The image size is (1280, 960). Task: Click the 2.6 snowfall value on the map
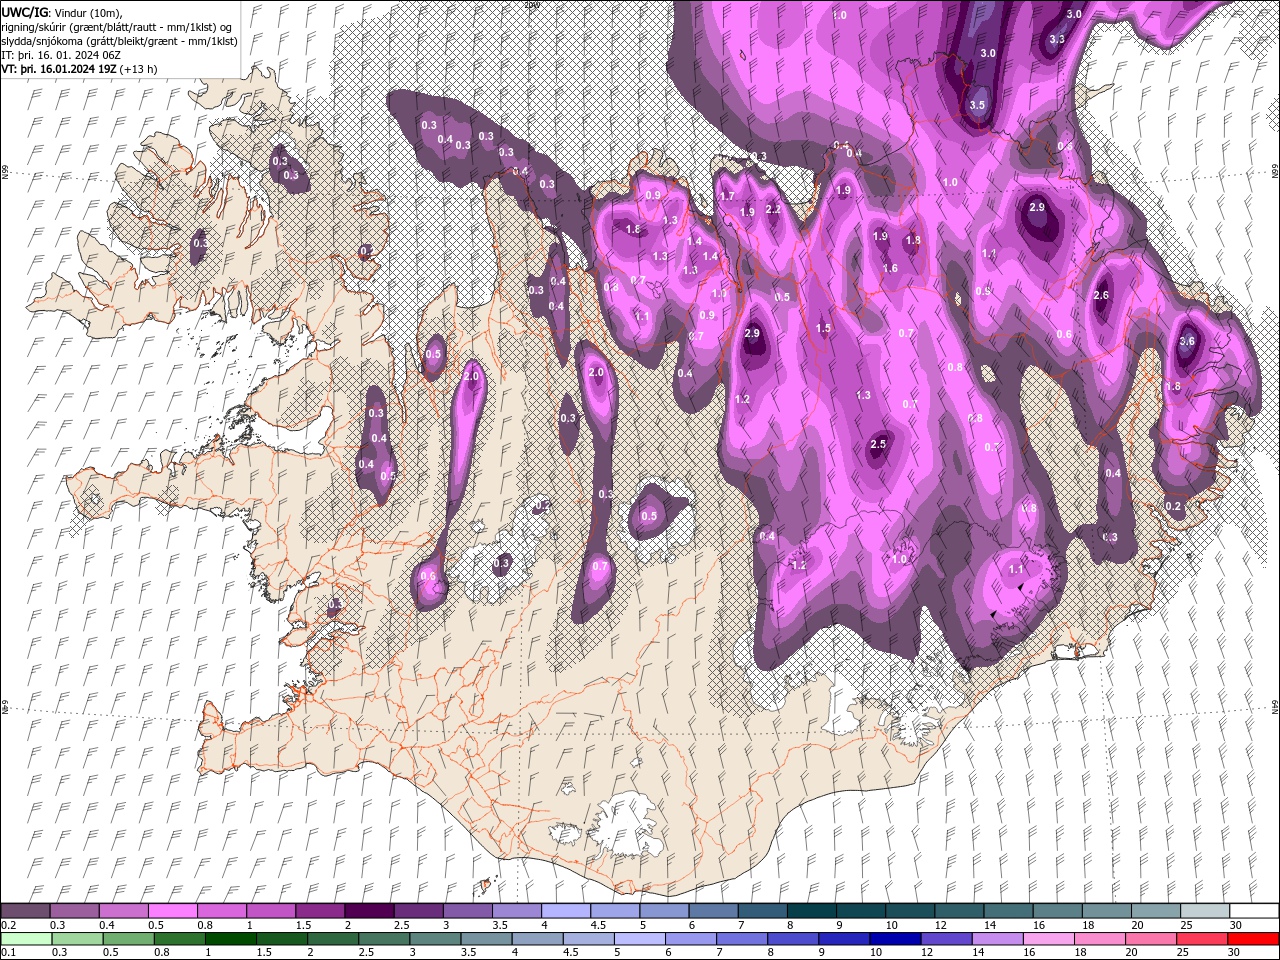coord(1102,296)
